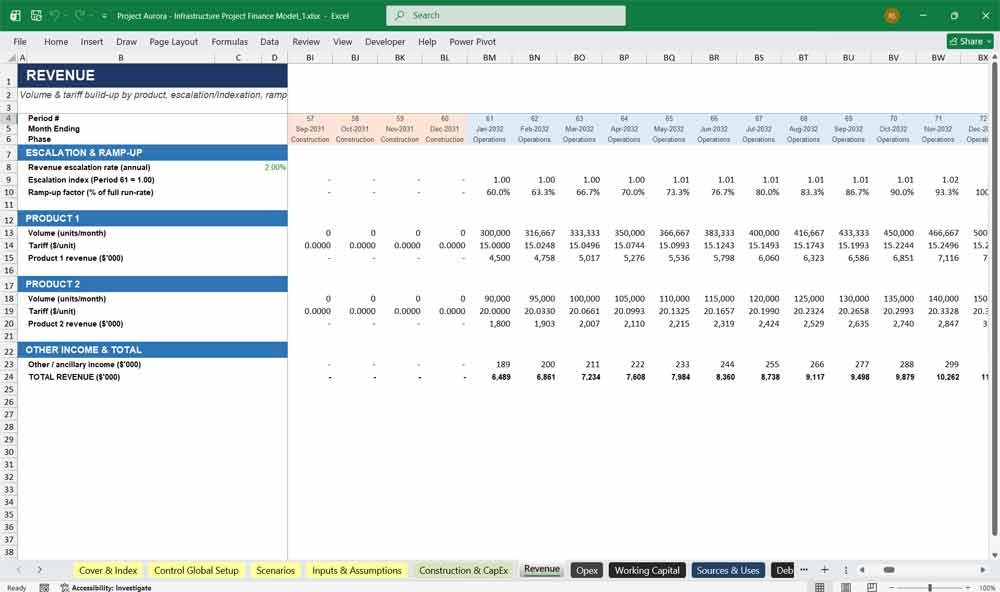The image size is (1000, 592).
Task: Click the Select All corner triangle
Action: [x=9, y=57]
